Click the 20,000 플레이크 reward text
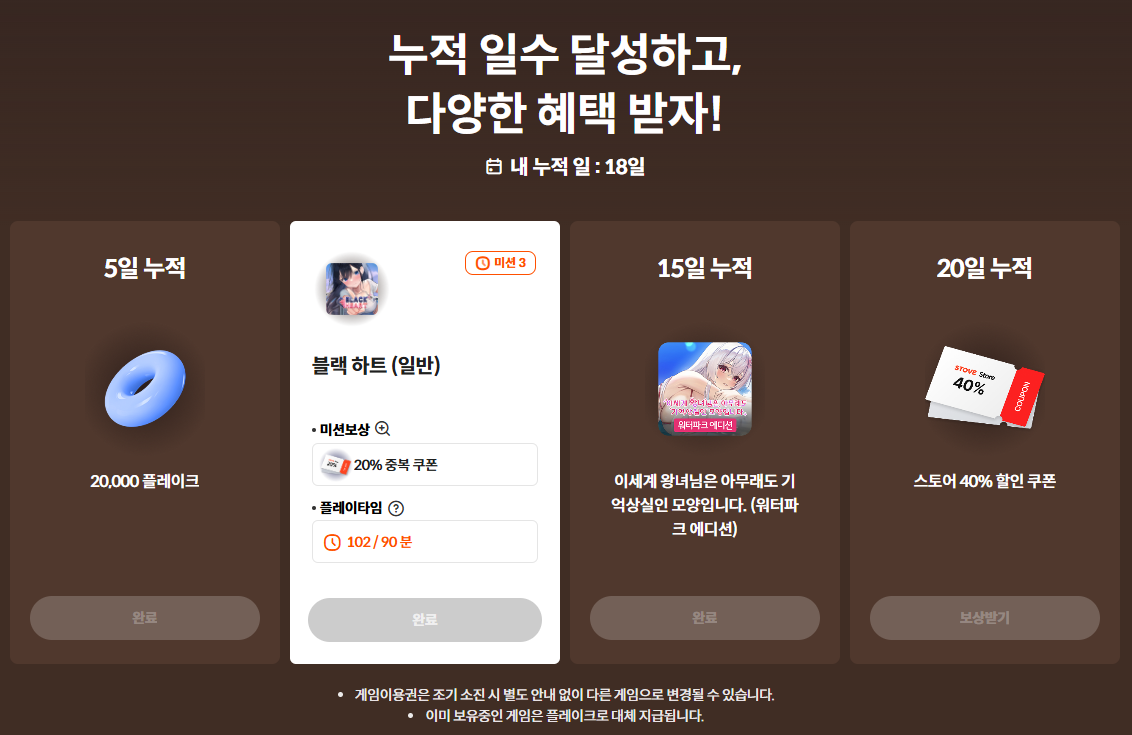This screenshot has width=1132, height=735. tap(144, 481)
